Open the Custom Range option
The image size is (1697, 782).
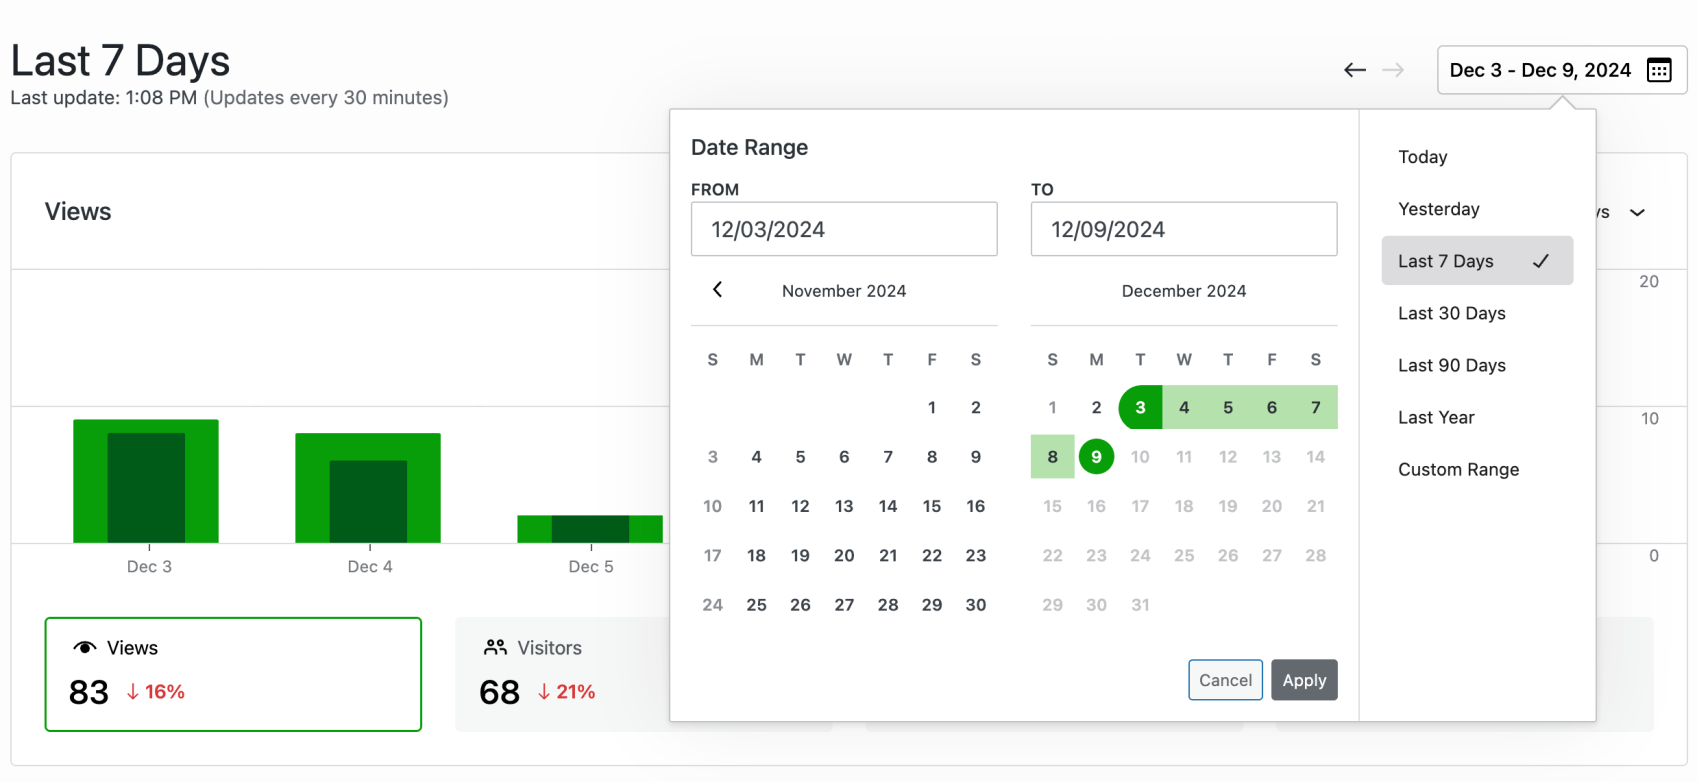[1459, 469]
